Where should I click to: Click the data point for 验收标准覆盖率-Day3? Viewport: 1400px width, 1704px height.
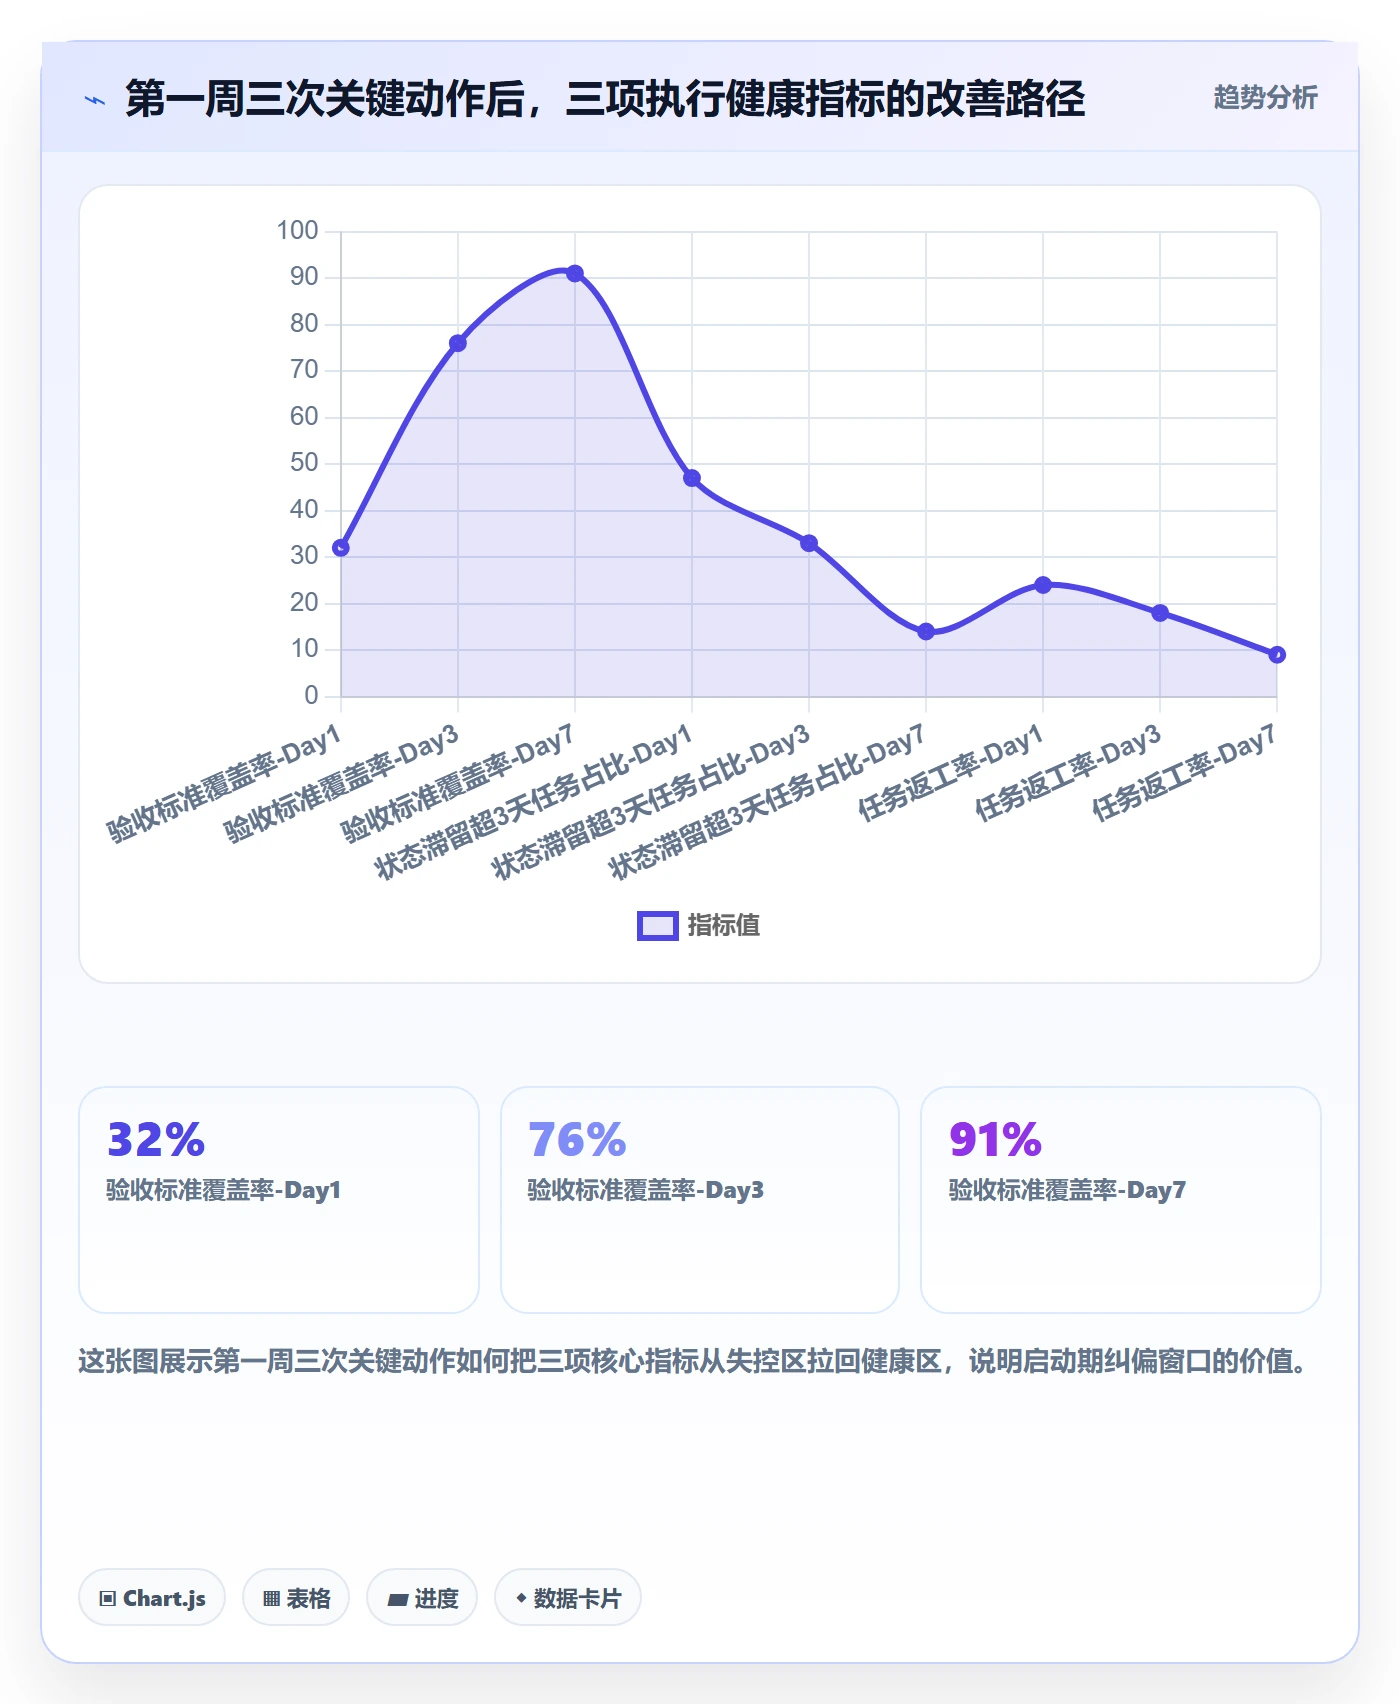click(458, 343)
